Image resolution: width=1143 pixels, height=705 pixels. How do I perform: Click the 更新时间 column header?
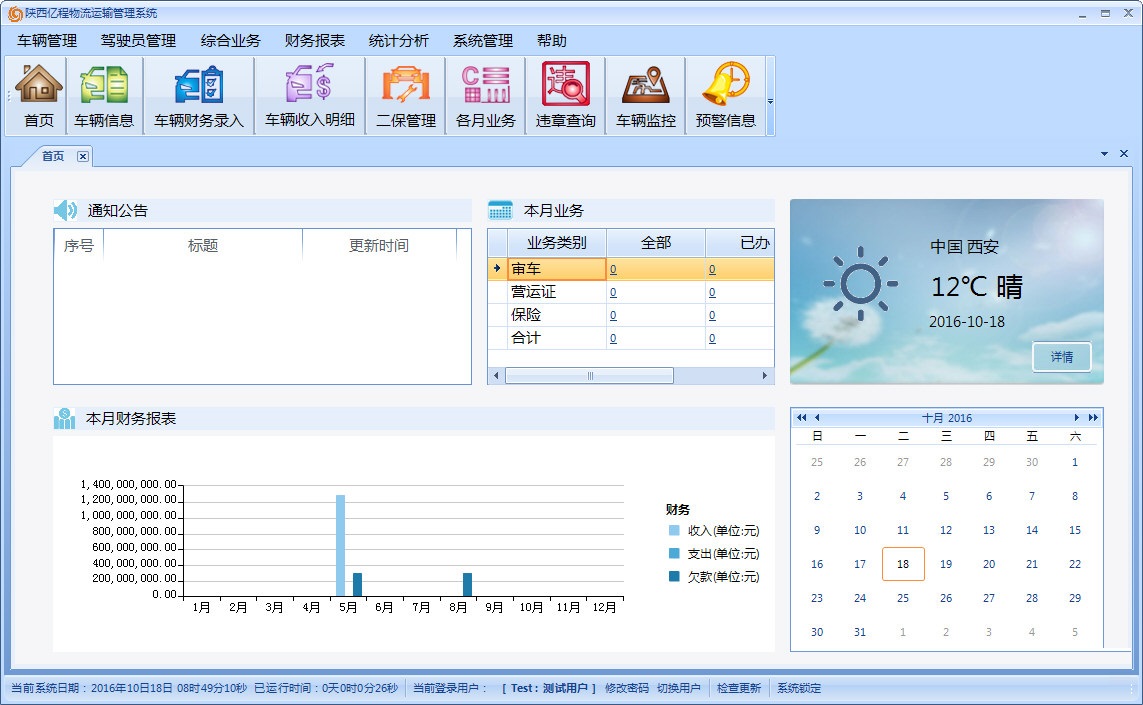click(x=379, y=246)
